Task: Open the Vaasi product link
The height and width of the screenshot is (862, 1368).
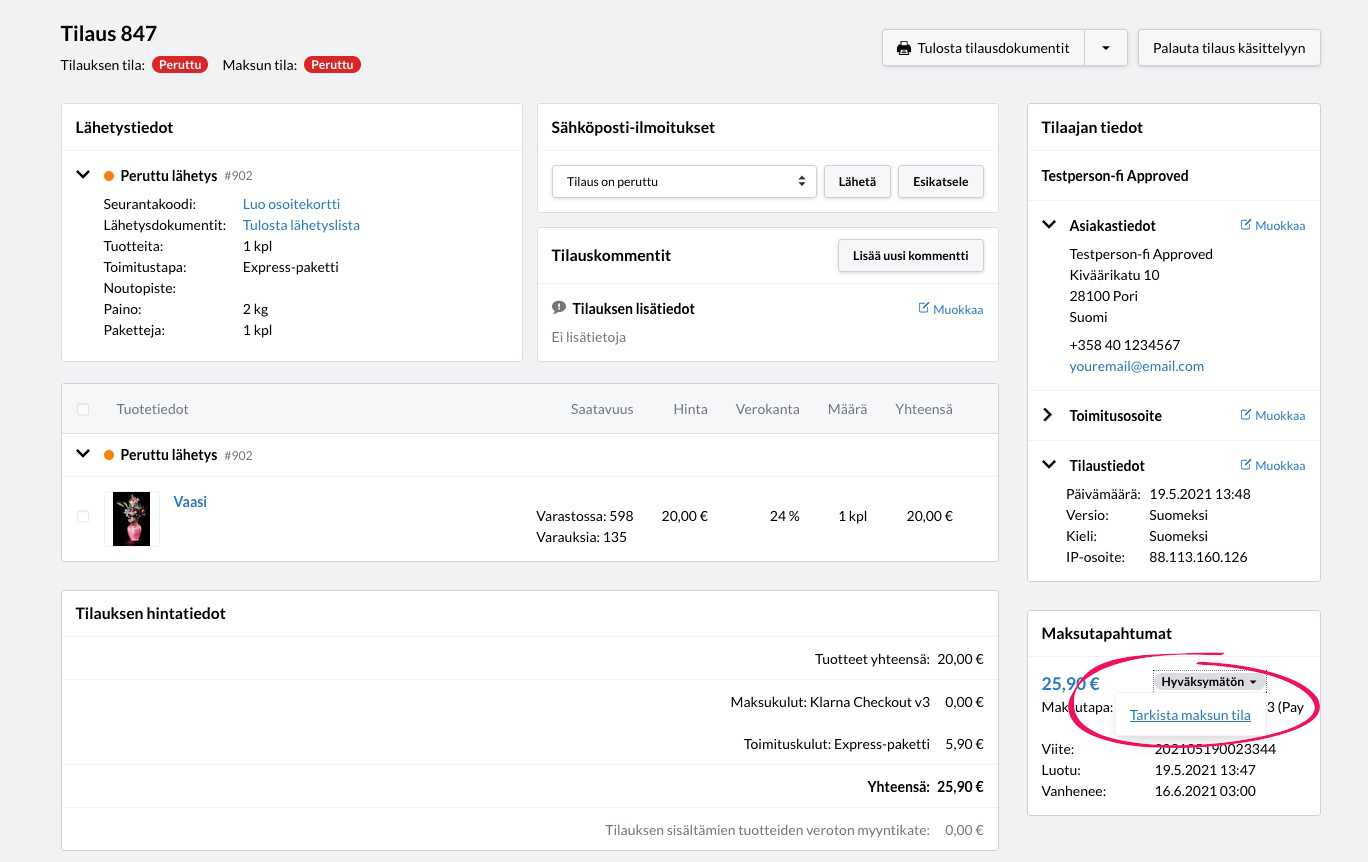Action: tap(190, 502)
